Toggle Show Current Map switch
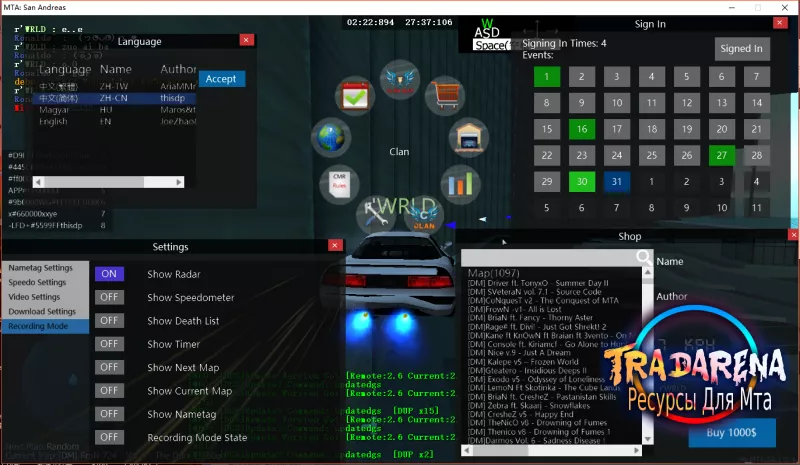This screenshot has width=800, height=465. [109, 390]
